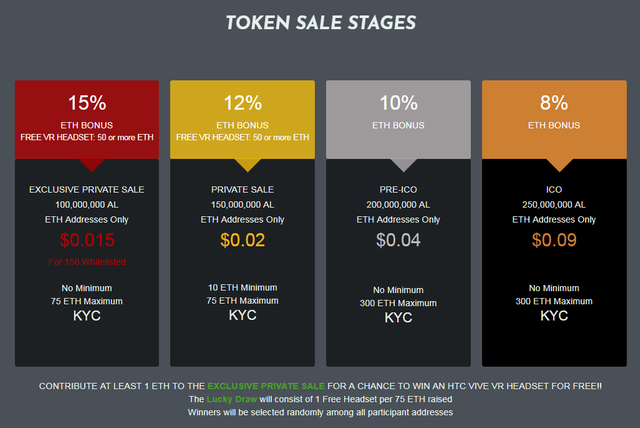Click the $0.015 exclusive private sale price
The image size is (640, 428).
click(86, 240)
